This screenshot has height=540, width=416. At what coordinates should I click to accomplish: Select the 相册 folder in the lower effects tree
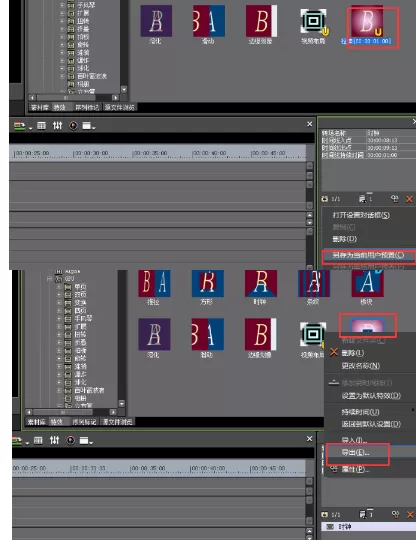(x=81, y=398)
